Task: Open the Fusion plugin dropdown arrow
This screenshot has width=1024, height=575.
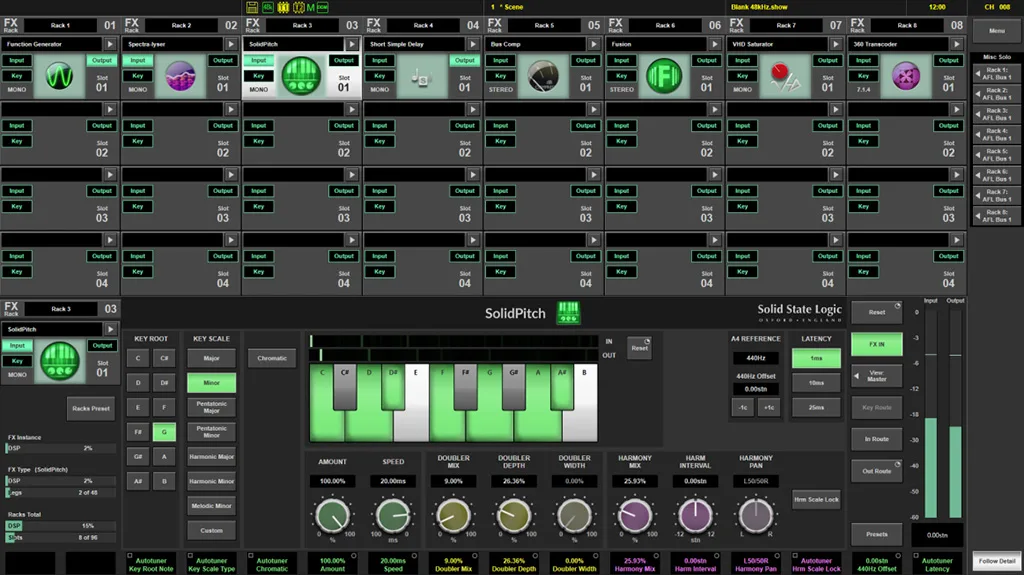Action: 714,44
